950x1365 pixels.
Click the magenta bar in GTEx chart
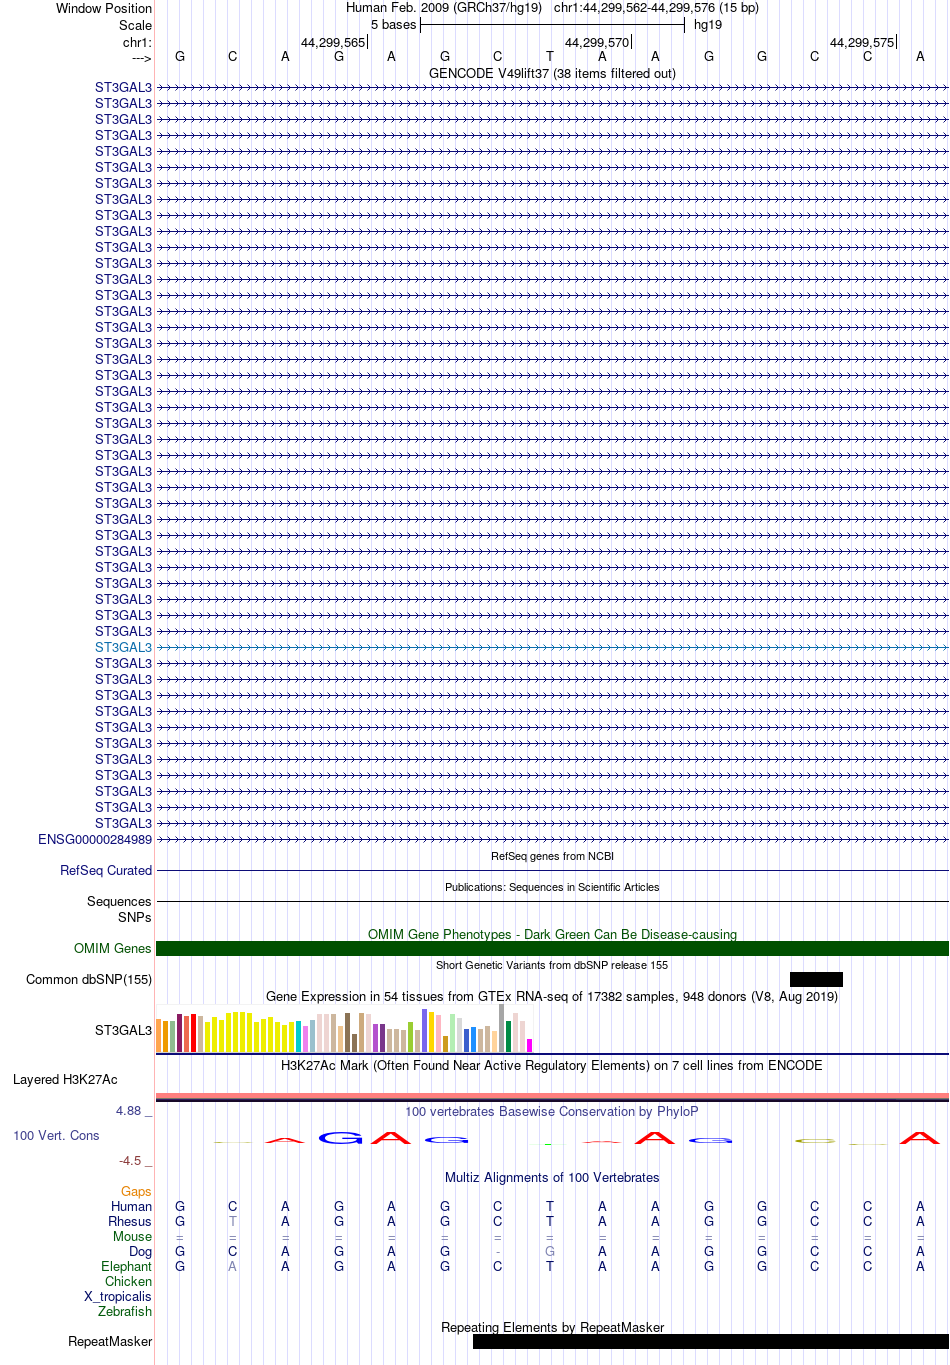pyautogui.click(x=529, y=1045)
